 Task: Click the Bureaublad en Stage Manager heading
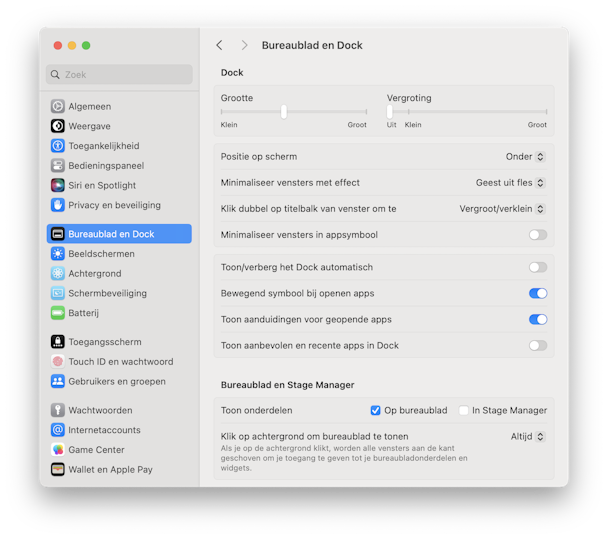pos(287,385)
